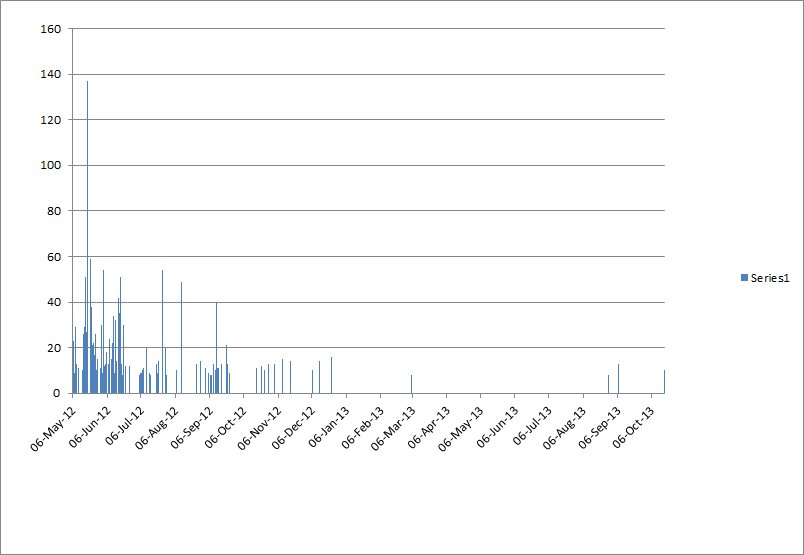
Task: Click the 06-May-13 date axis label
Action: tap(461, 428)
